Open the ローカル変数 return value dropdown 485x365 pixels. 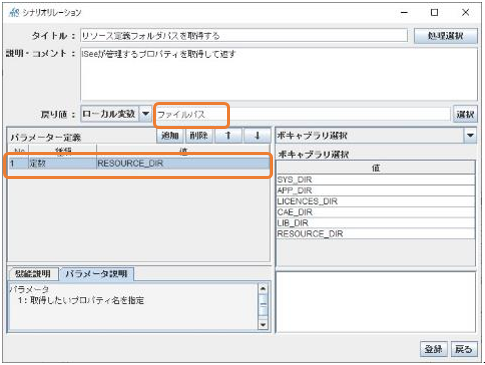(145, 114)
